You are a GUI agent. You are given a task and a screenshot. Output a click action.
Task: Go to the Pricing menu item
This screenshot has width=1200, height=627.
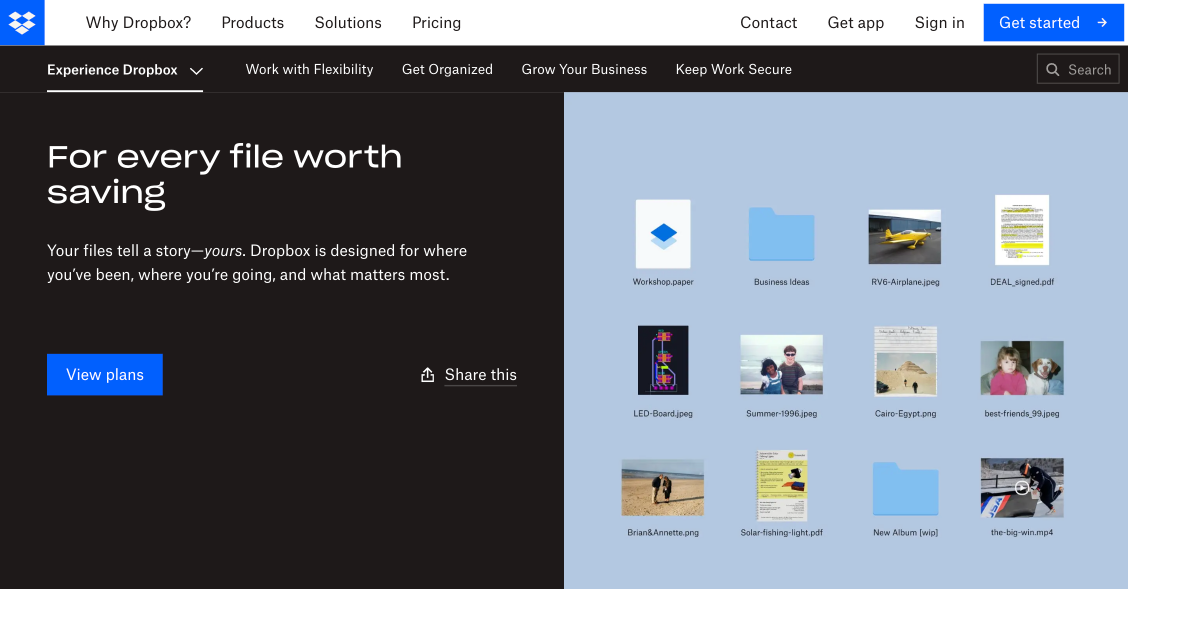(436, 22)
